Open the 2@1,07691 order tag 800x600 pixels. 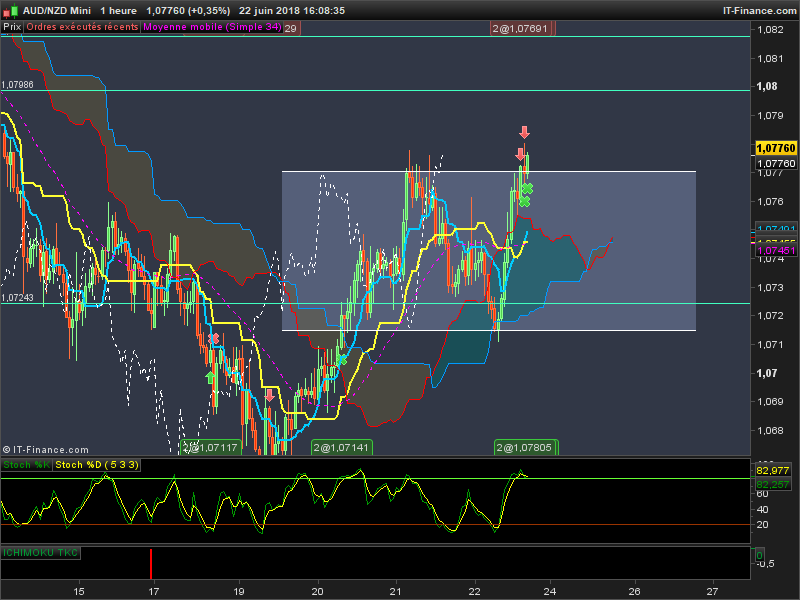(x=520, y=29)
